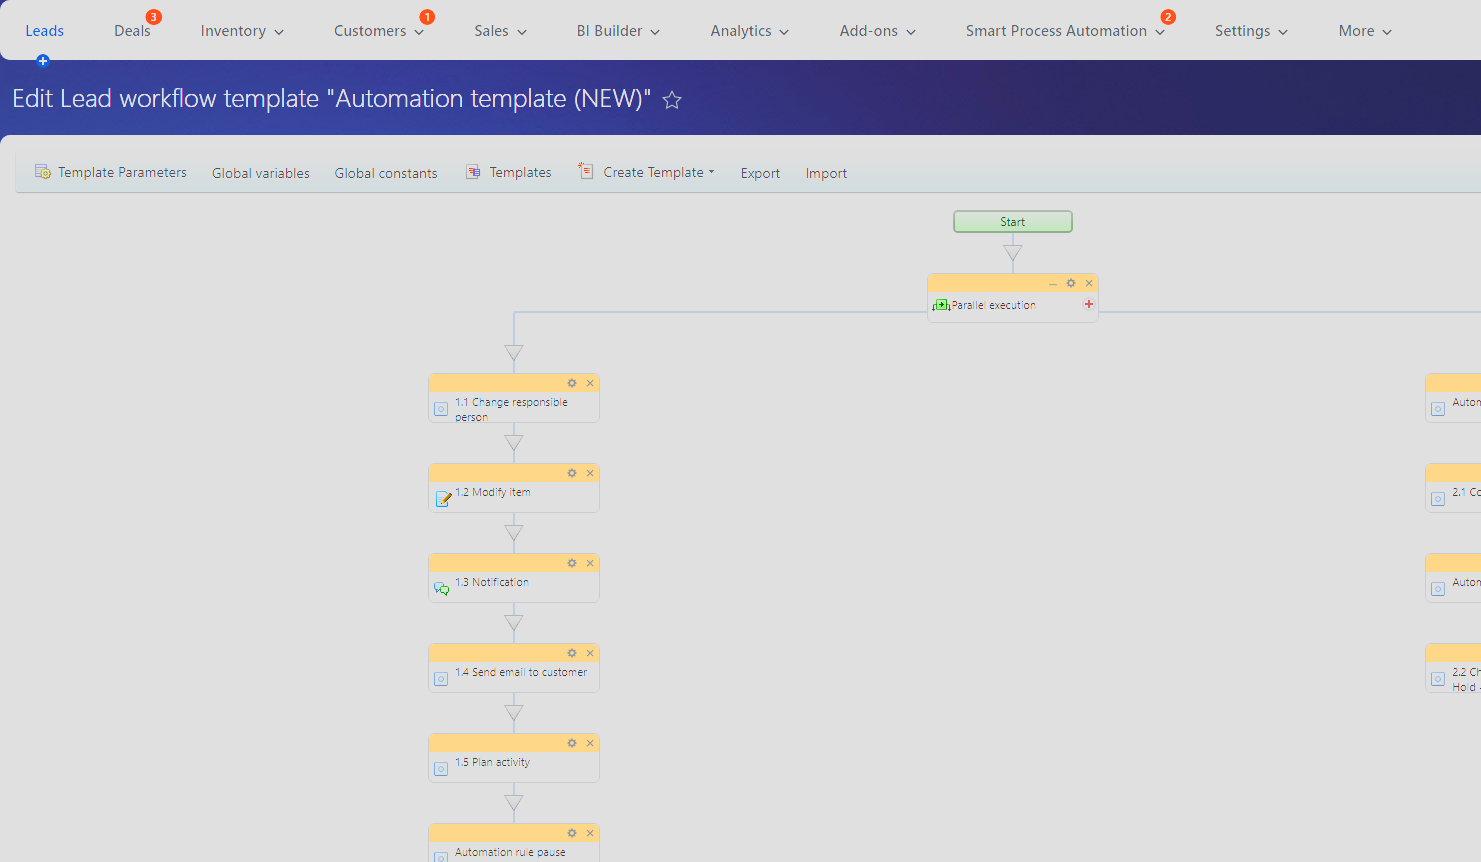Image resolution: width=1481 pixels, height=862 pixels.
Task: Click the Export link
Action: 760,173
